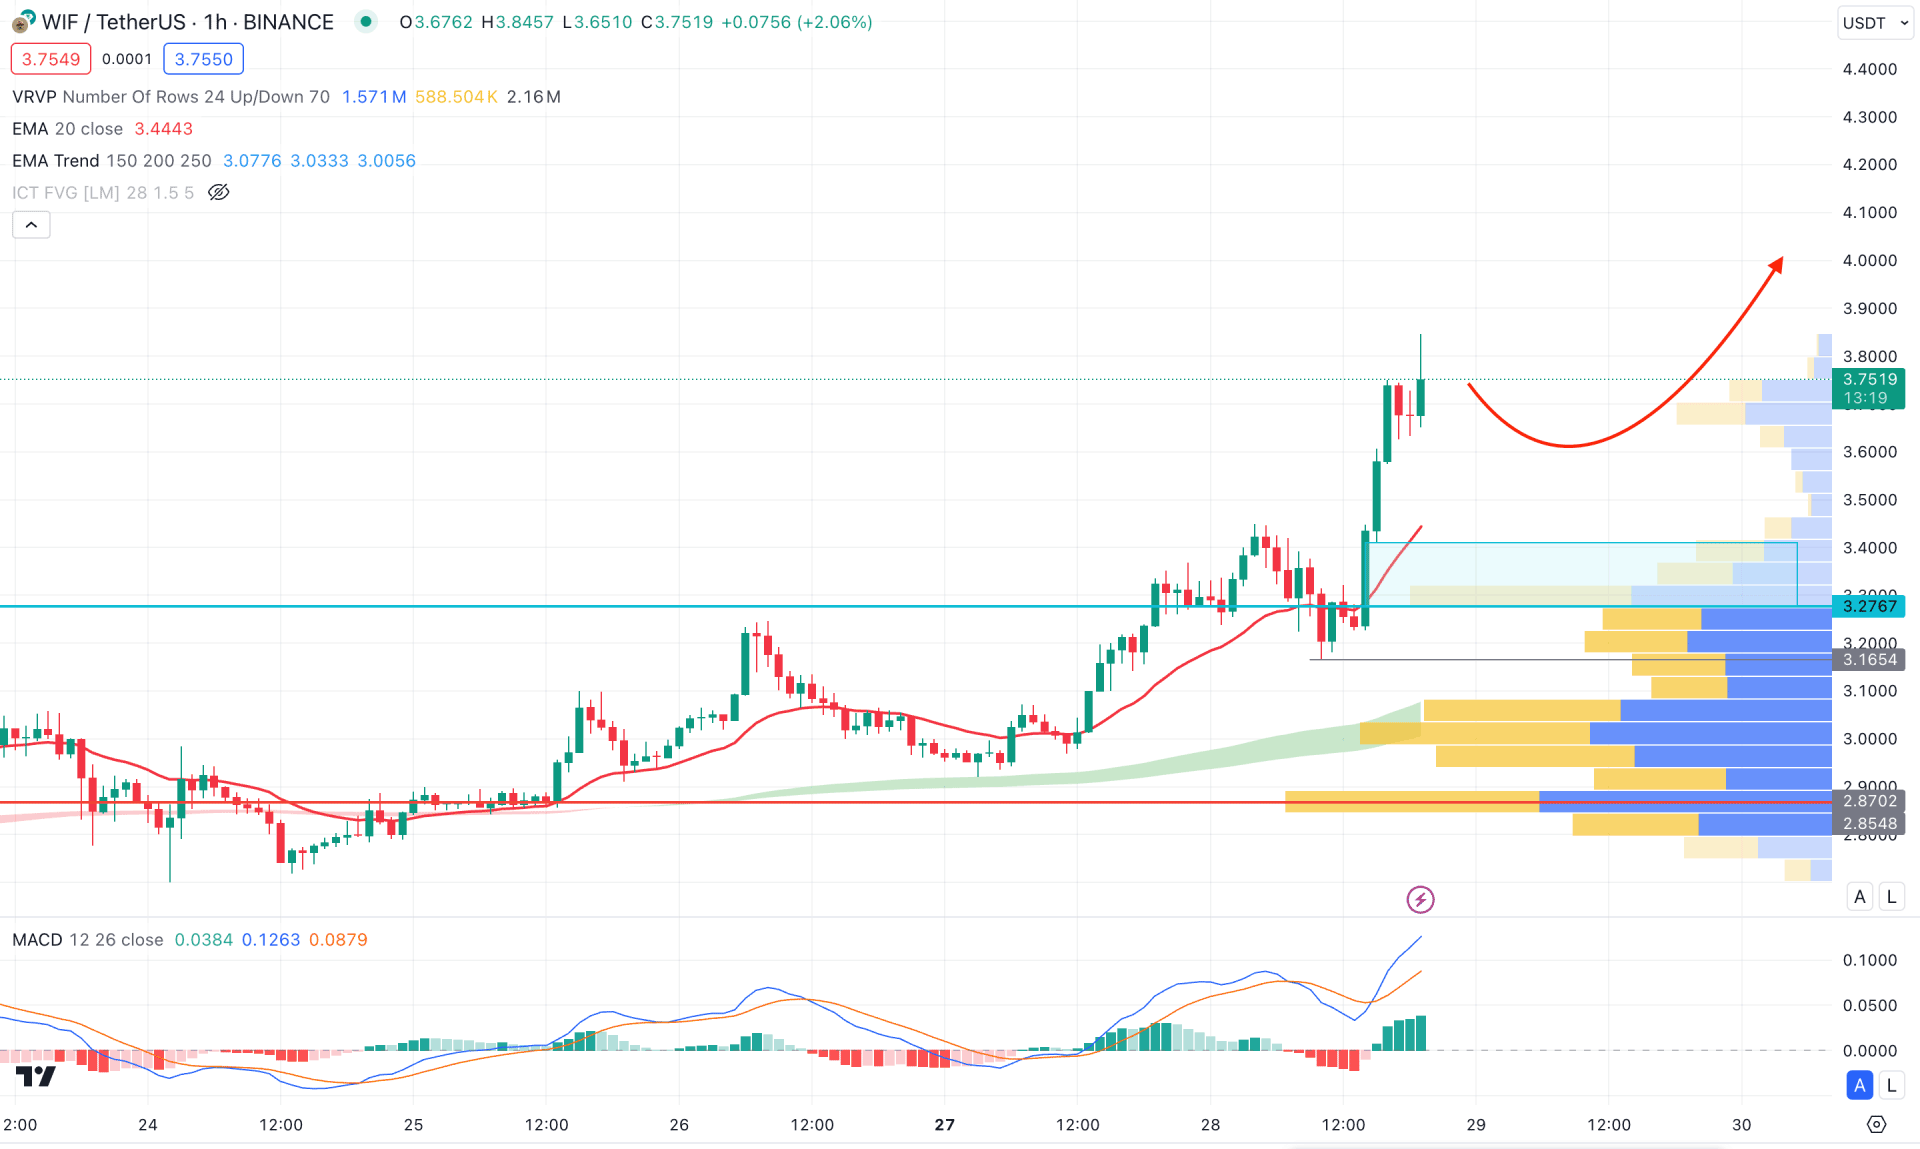
Task: Toggle log scale L on price pane
Action: click(x=1891, y=897)
